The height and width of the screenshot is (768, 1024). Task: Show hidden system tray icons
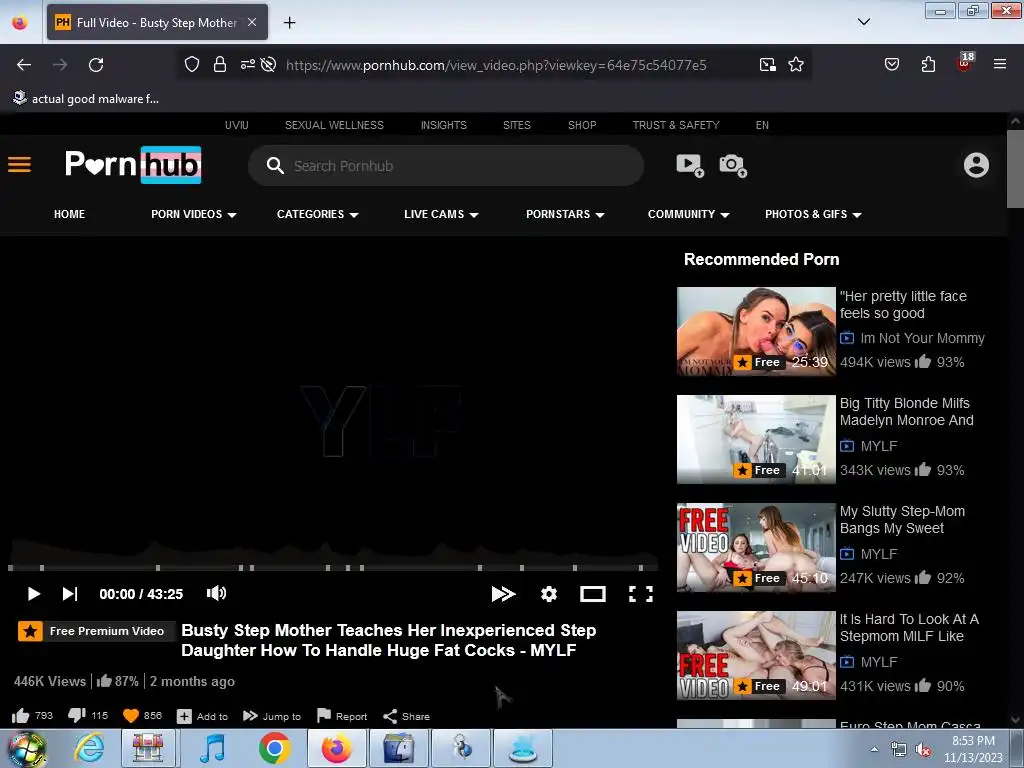874,750
